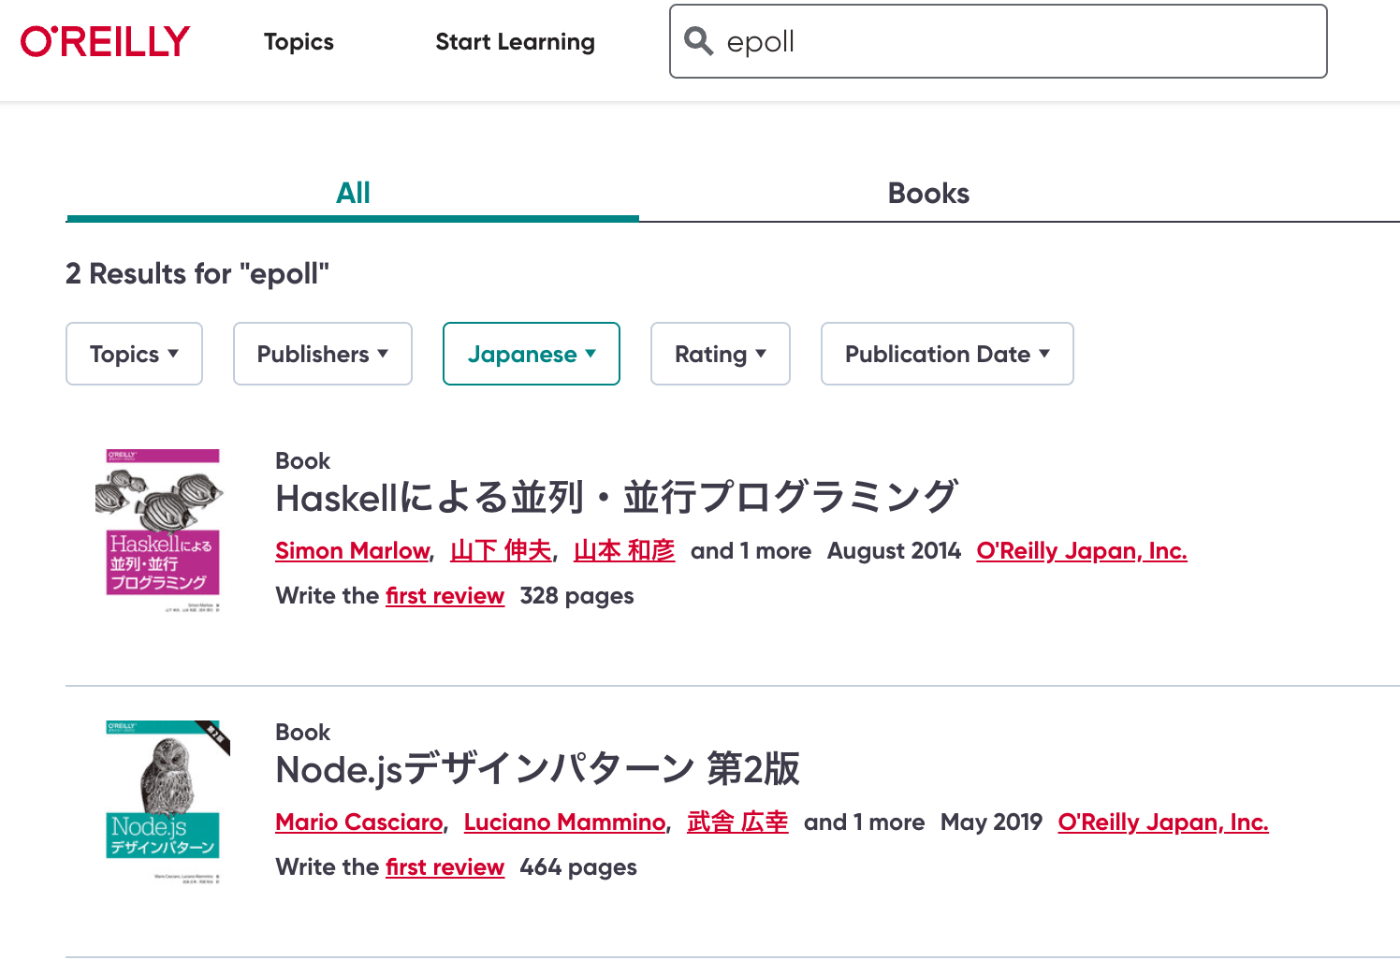The height and width of the screenshot is (975, 1400).
Task: Click O'Reilly Japan publisher on Haskell book
Action: pyautogui.click(x=1082, y=551)
